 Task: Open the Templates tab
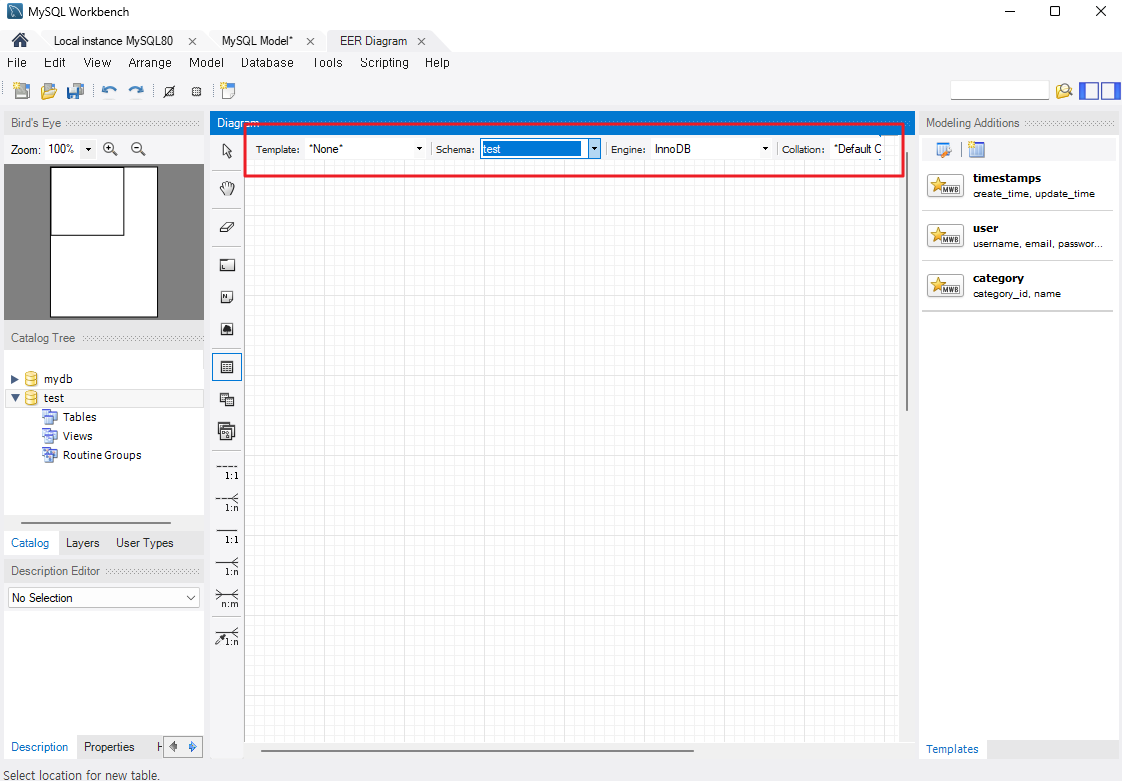coord(952,749)
